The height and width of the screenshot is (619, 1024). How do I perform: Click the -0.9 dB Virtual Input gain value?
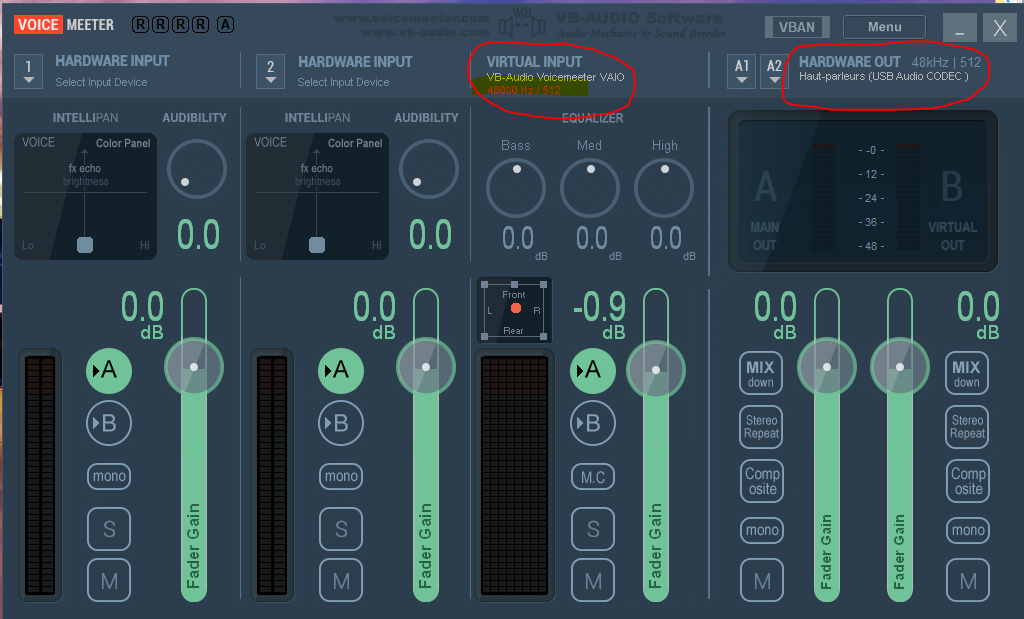point(600,307)
